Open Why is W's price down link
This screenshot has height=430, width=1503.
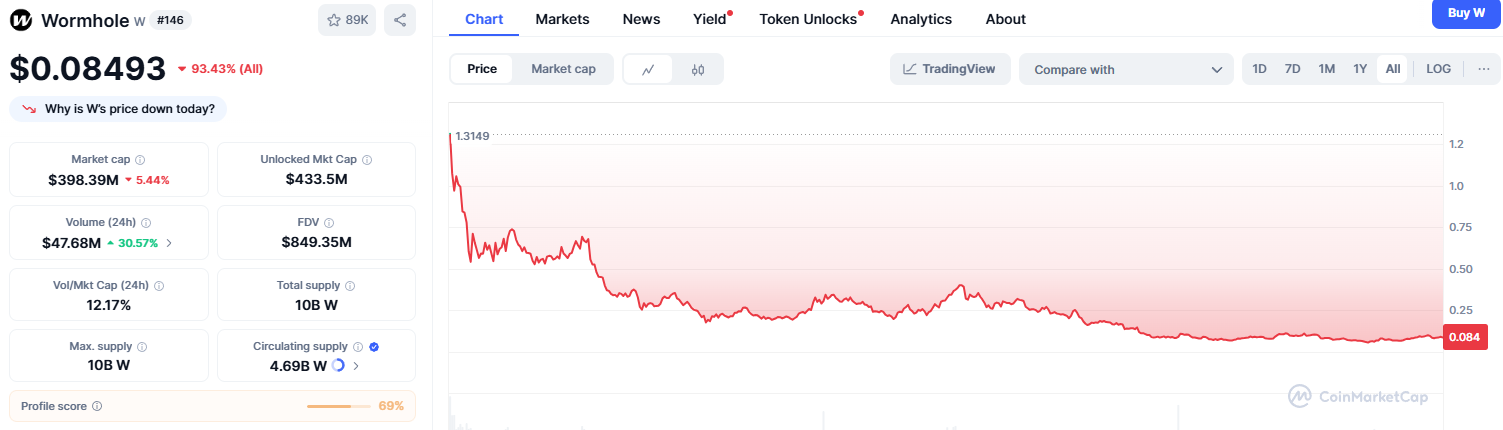pyautogui.click(x=119, y=108)
